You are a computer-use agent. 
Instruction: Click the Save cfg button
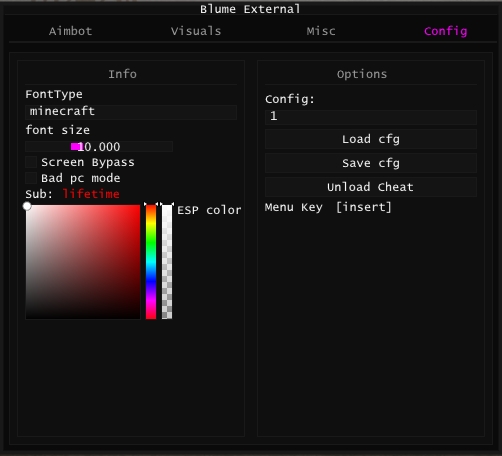tap(371, 163)
